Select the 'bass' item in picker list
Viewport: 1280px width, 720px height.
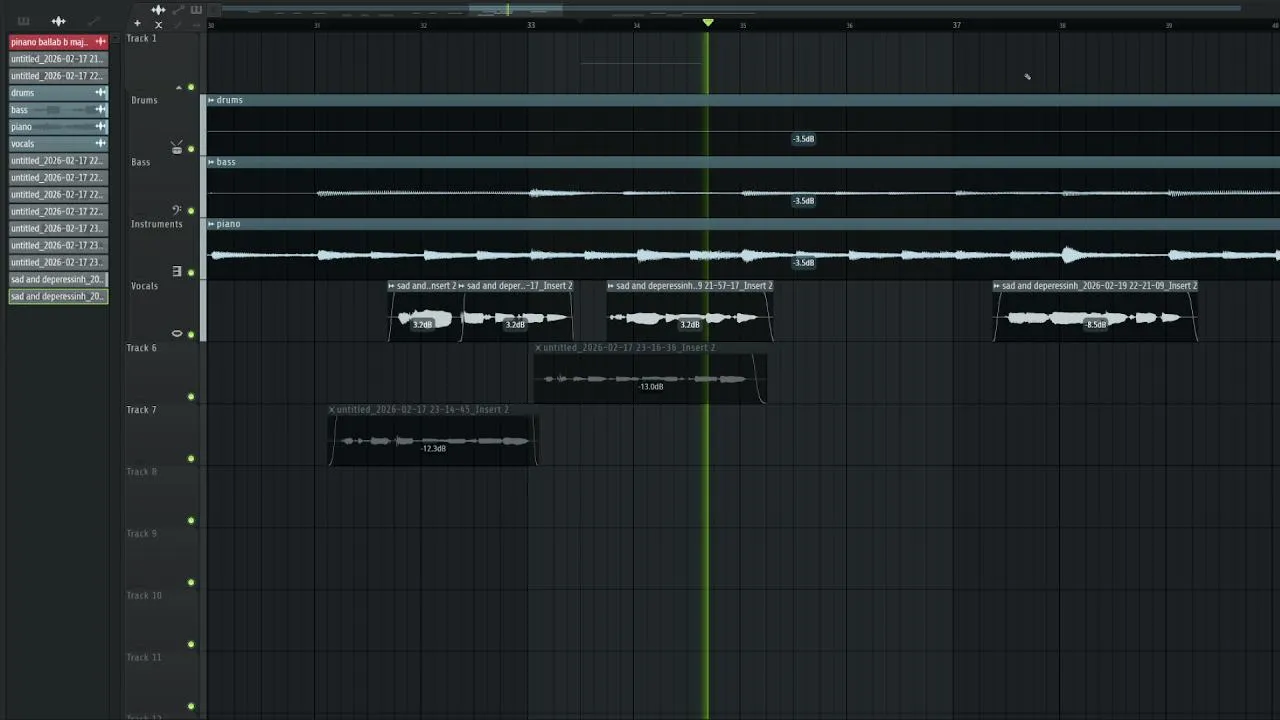[58, 110]
